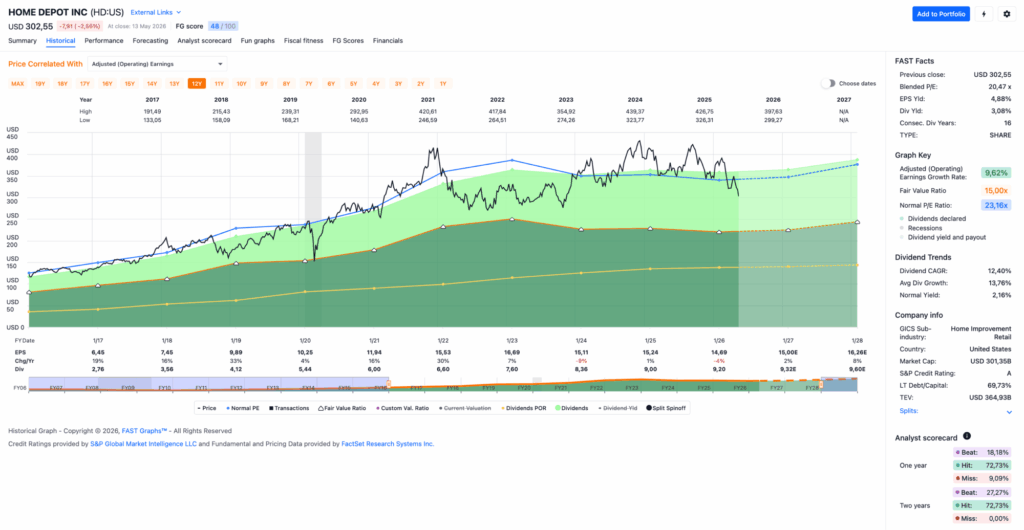
Task: Click the lightning bolt icon button
Action: click(x=984, y=14)
